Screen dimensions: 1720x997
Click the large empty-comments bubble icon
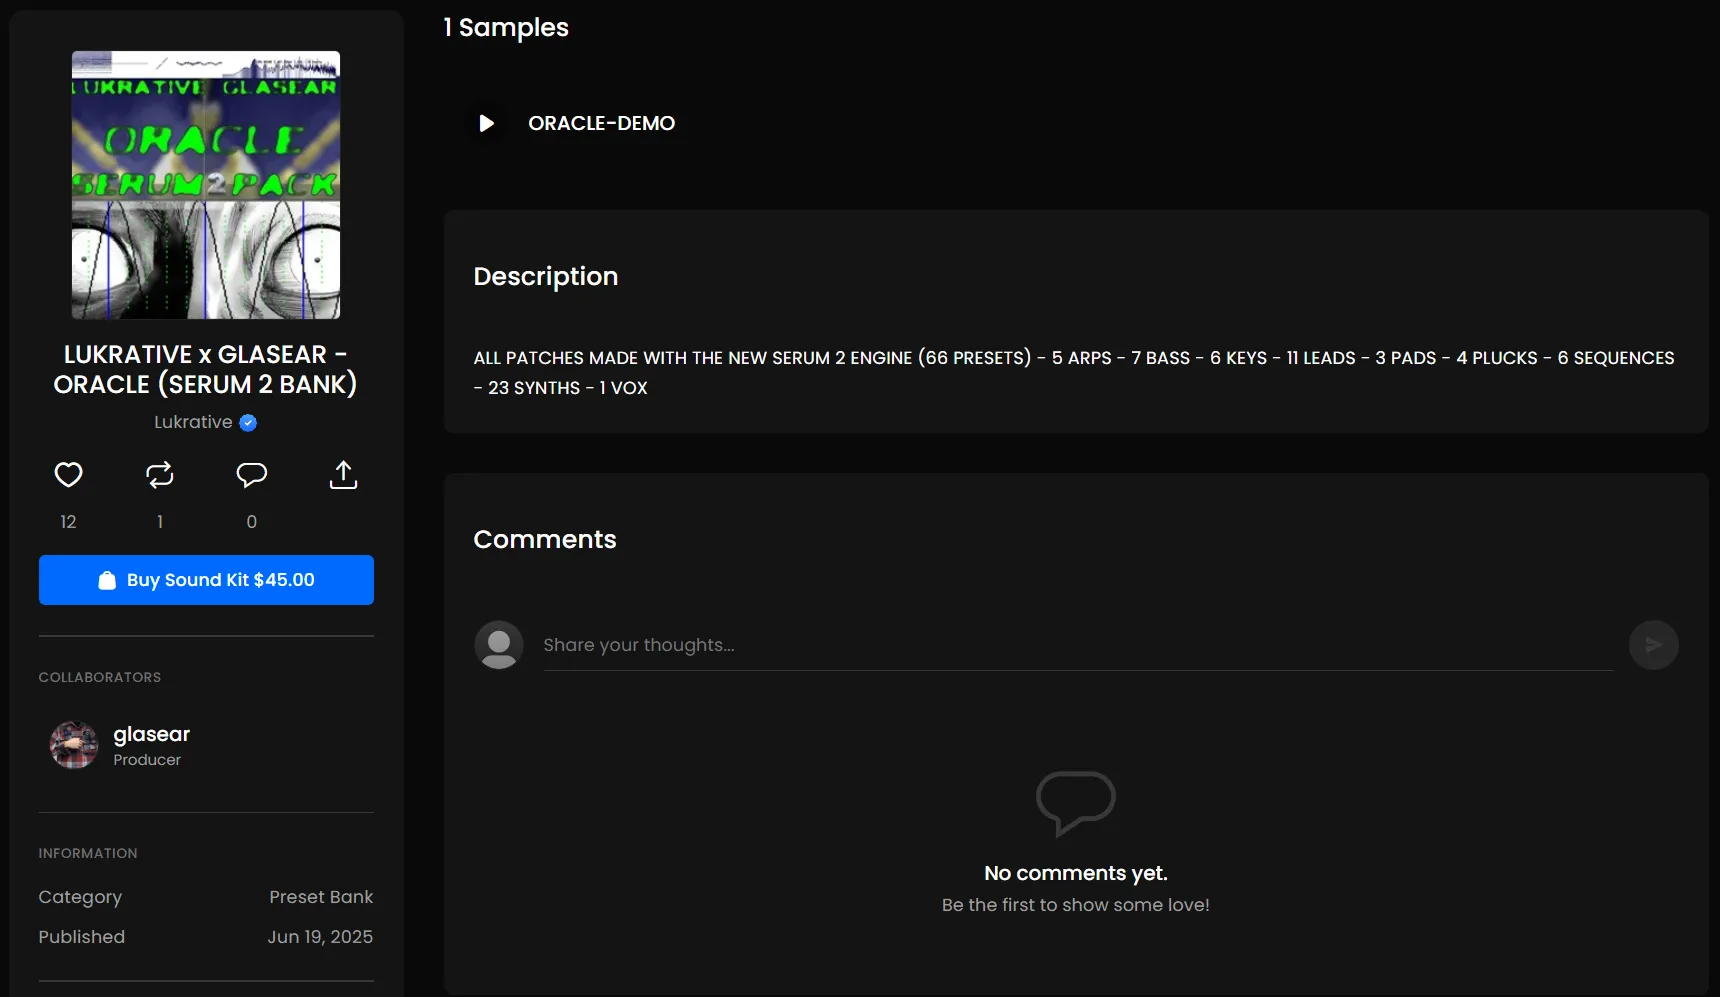[x=1076, y=803]
